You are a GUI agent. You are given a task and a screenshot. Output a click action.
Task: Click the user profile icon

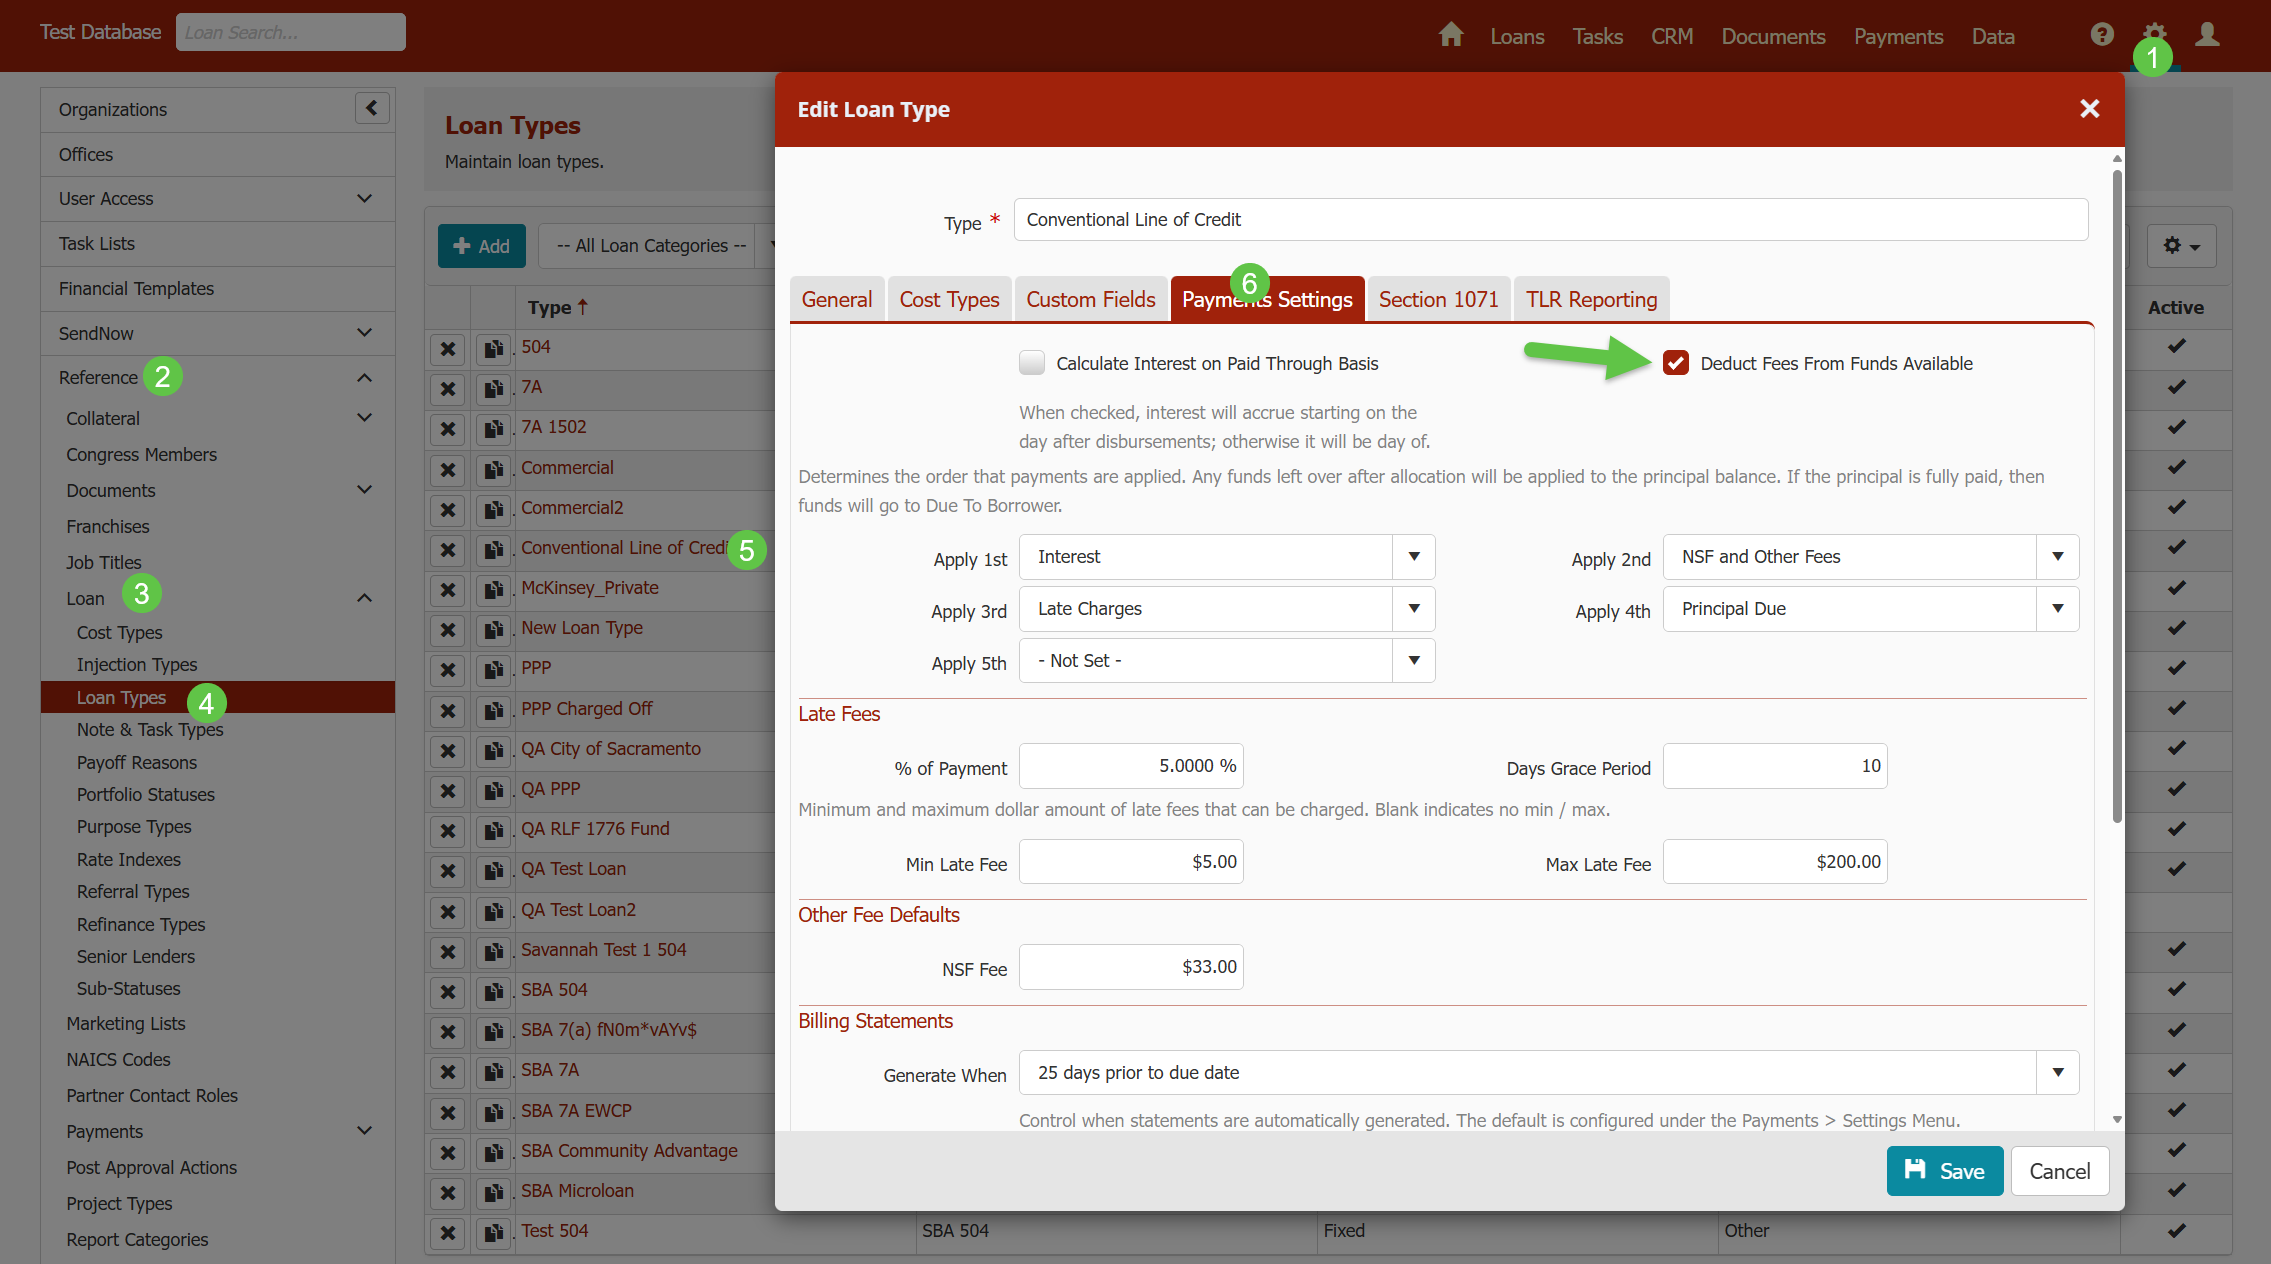(x=2207, y=35)
